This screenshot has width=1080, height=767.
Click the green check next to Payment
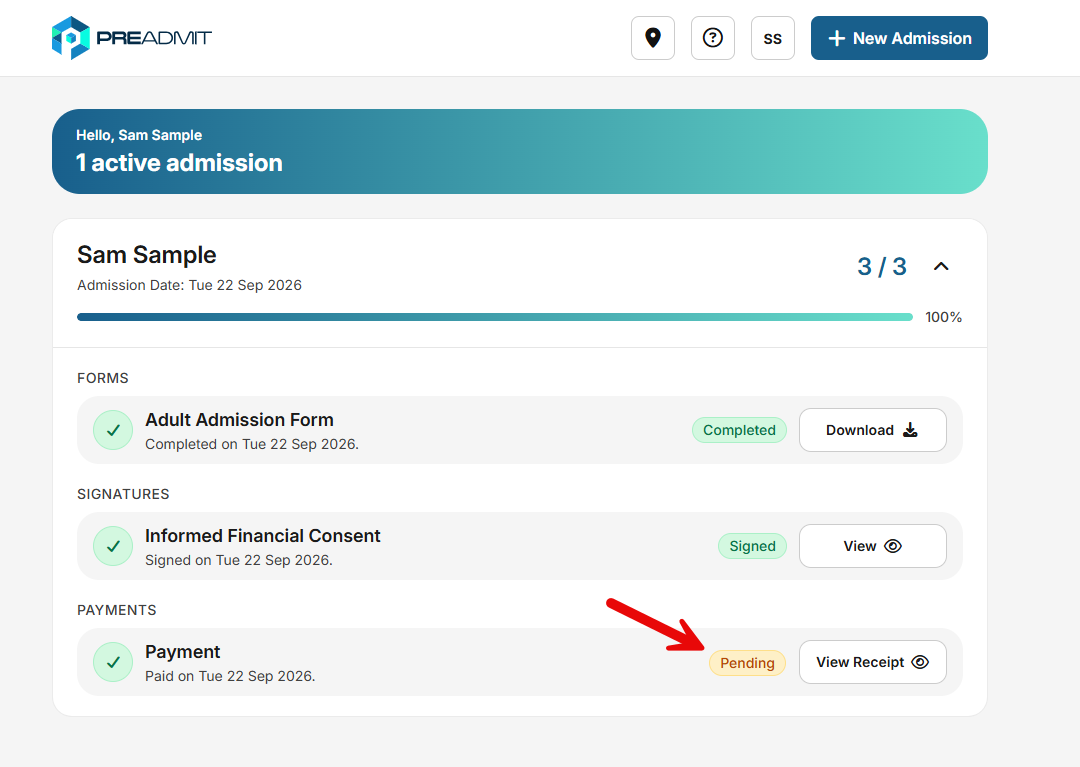click(x=113, y=662)
